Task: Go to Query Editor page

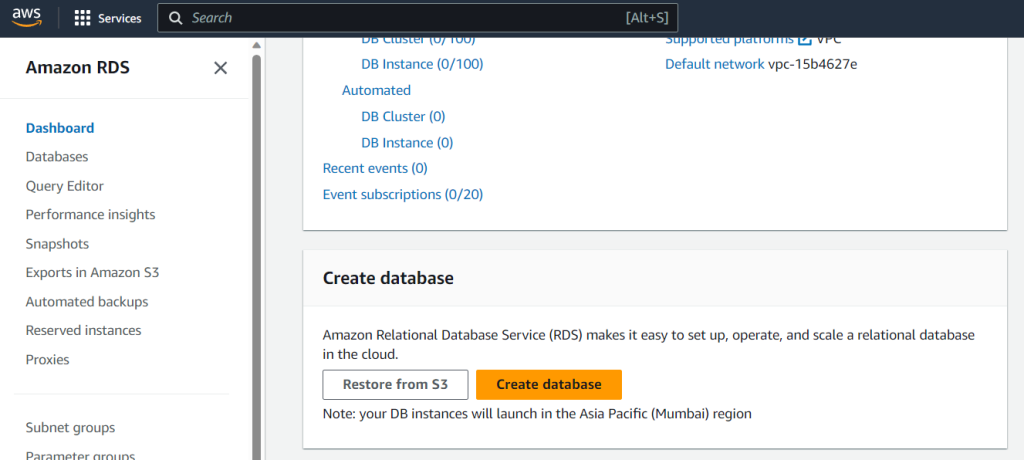Action: coord(65,186)
